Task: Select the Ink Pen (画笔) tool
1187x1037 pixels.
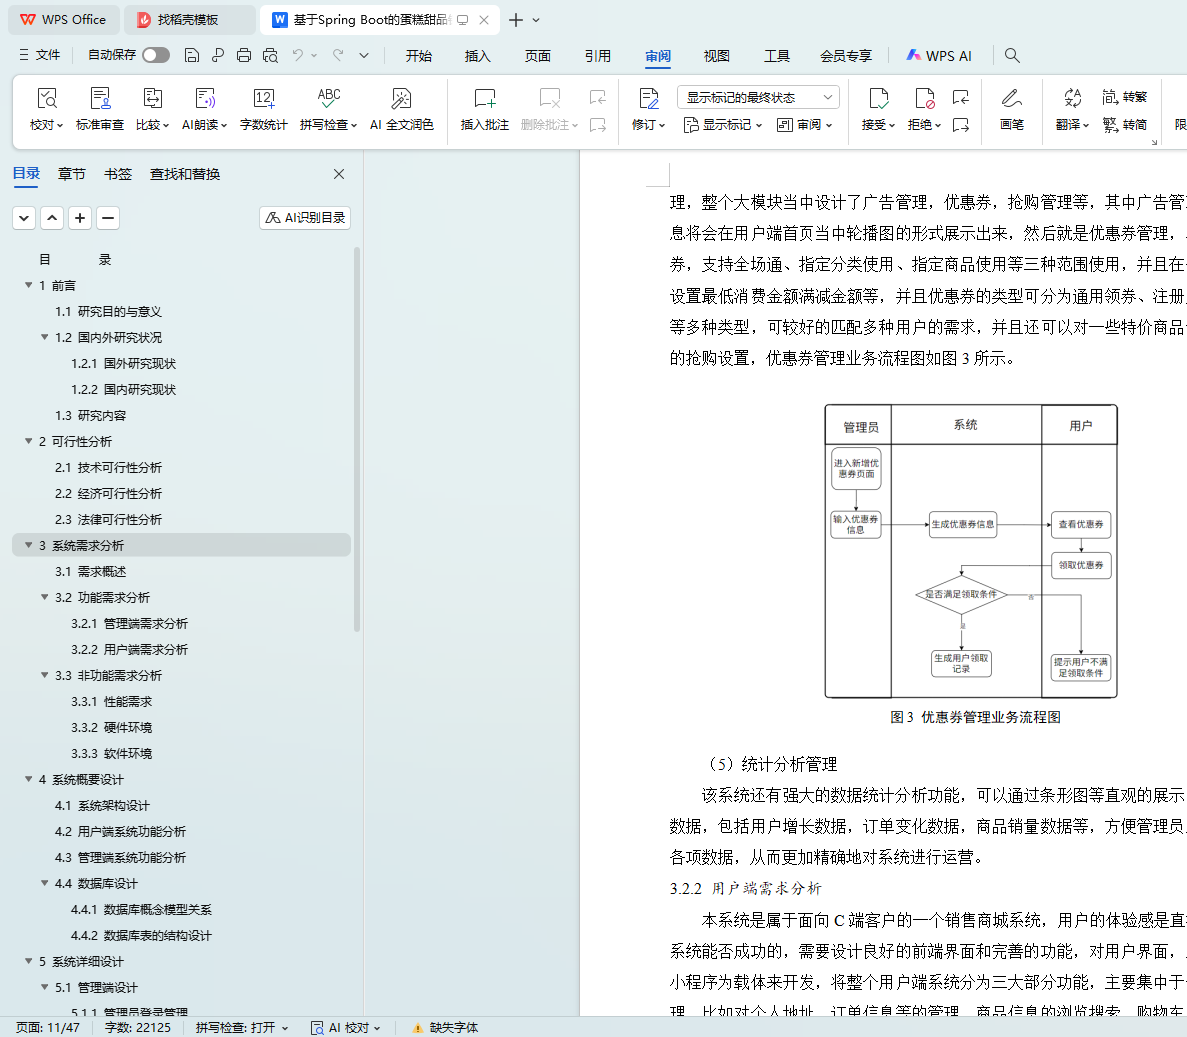Action: [1011, 99]
